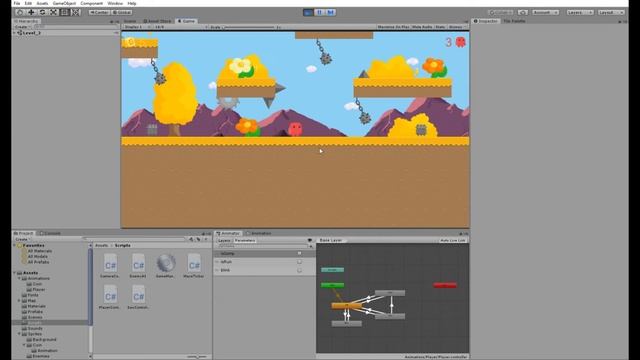Viewport: 640px width, 360px height.
Task: Open the GameObject menu
Action: point(64,3)
